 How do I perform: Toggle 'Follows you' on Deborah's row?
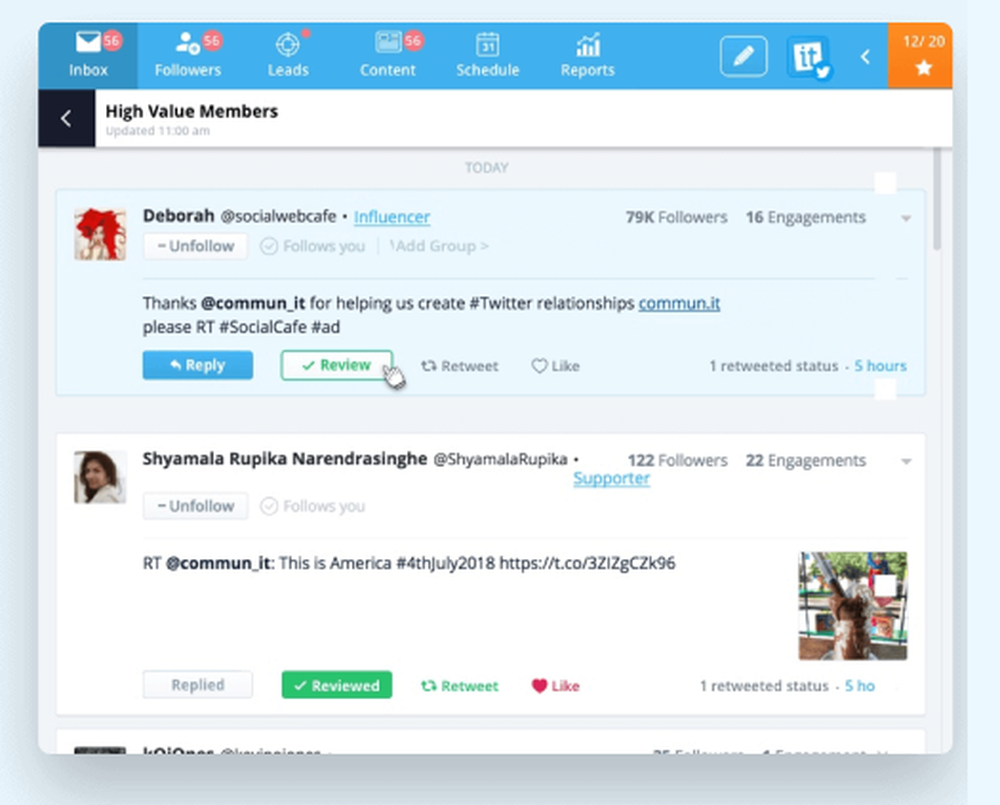pyautogui.click(x=312, y=246)
